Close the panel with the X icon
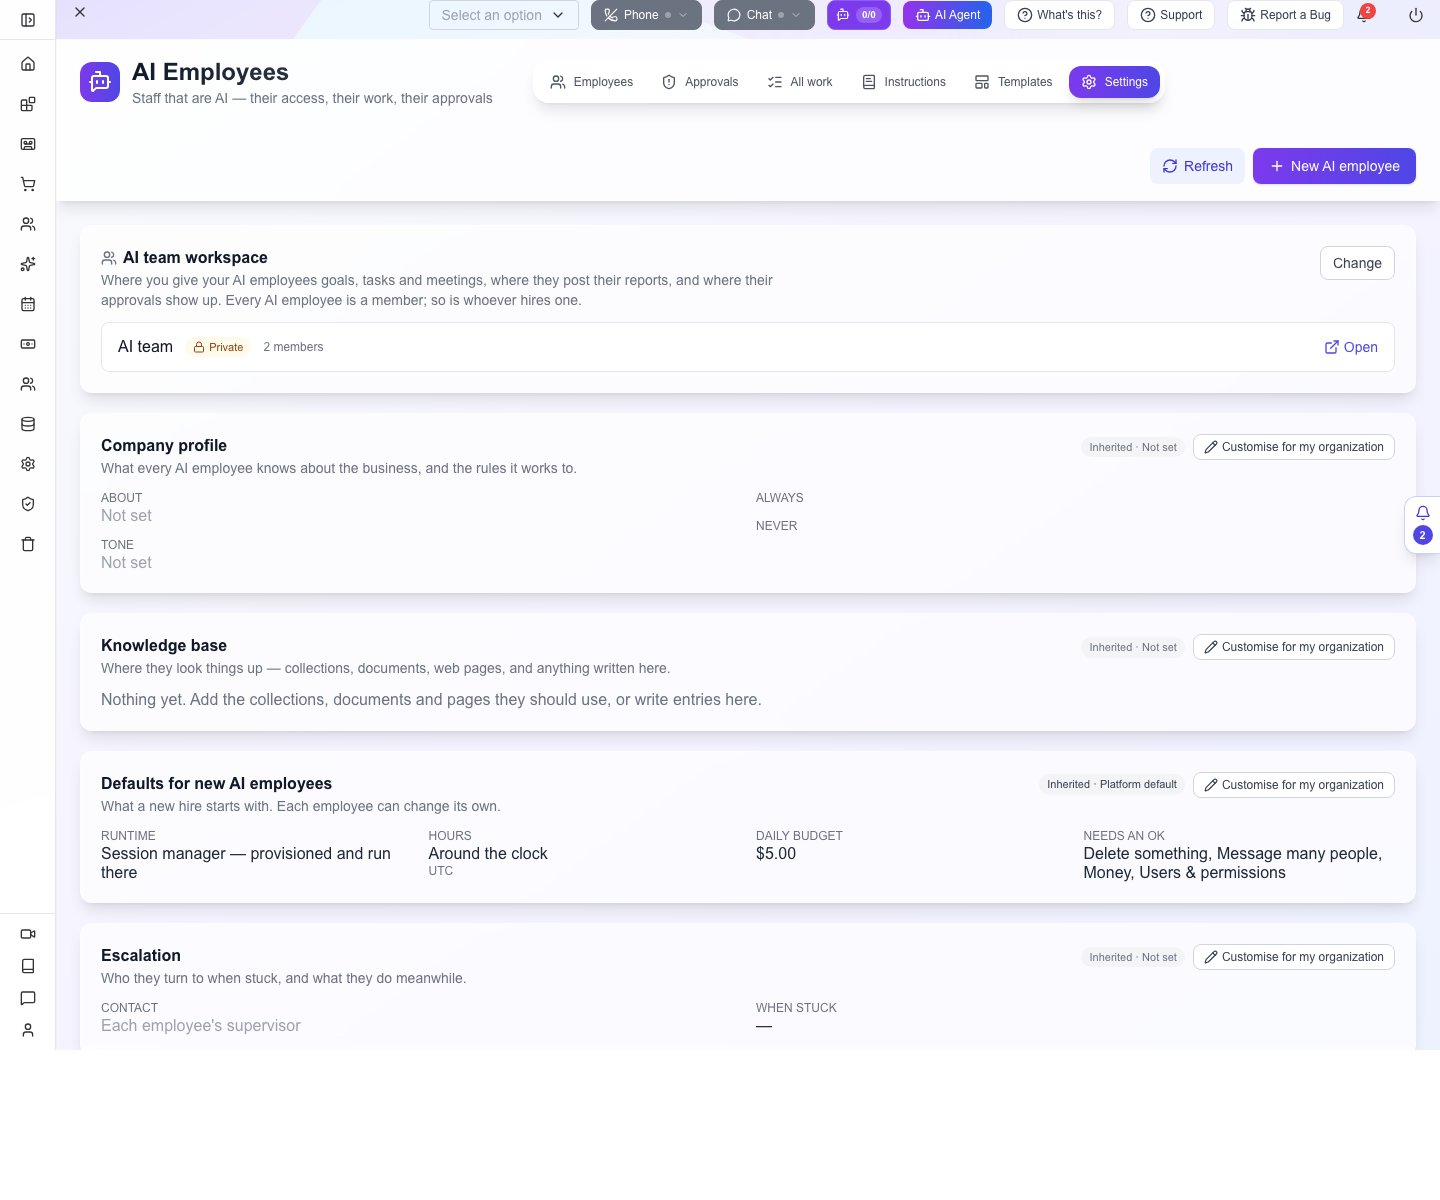 coord(80,12)
